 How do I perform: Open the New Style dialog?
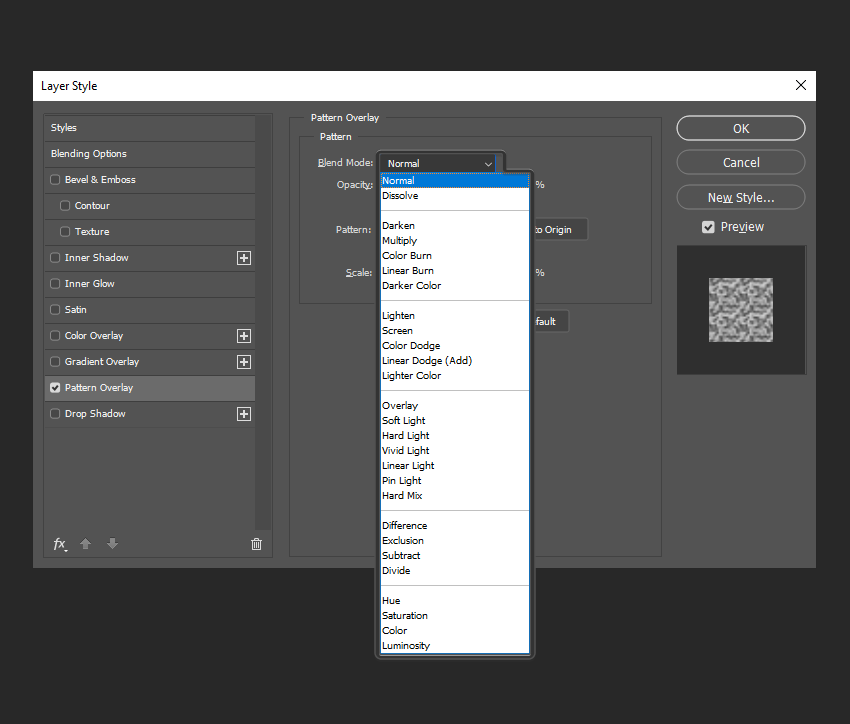pyautogui.click(x=740, y=197)
